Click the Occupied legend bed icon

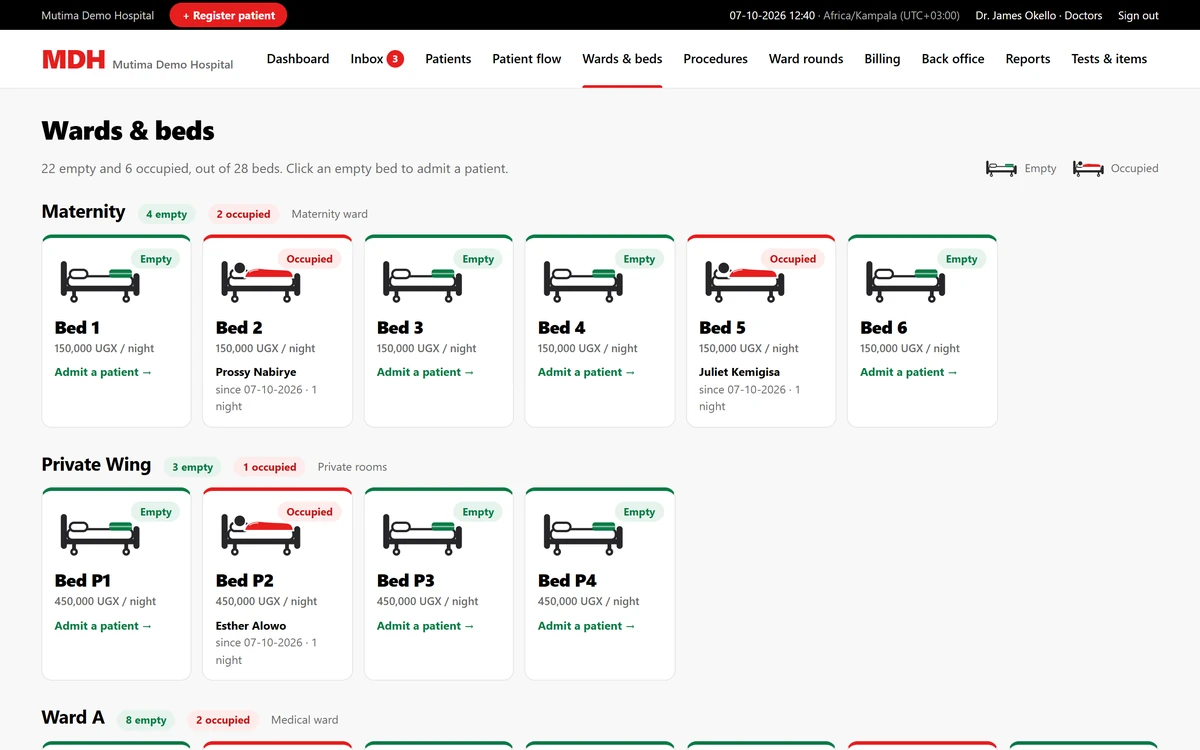coord(1088,168)
